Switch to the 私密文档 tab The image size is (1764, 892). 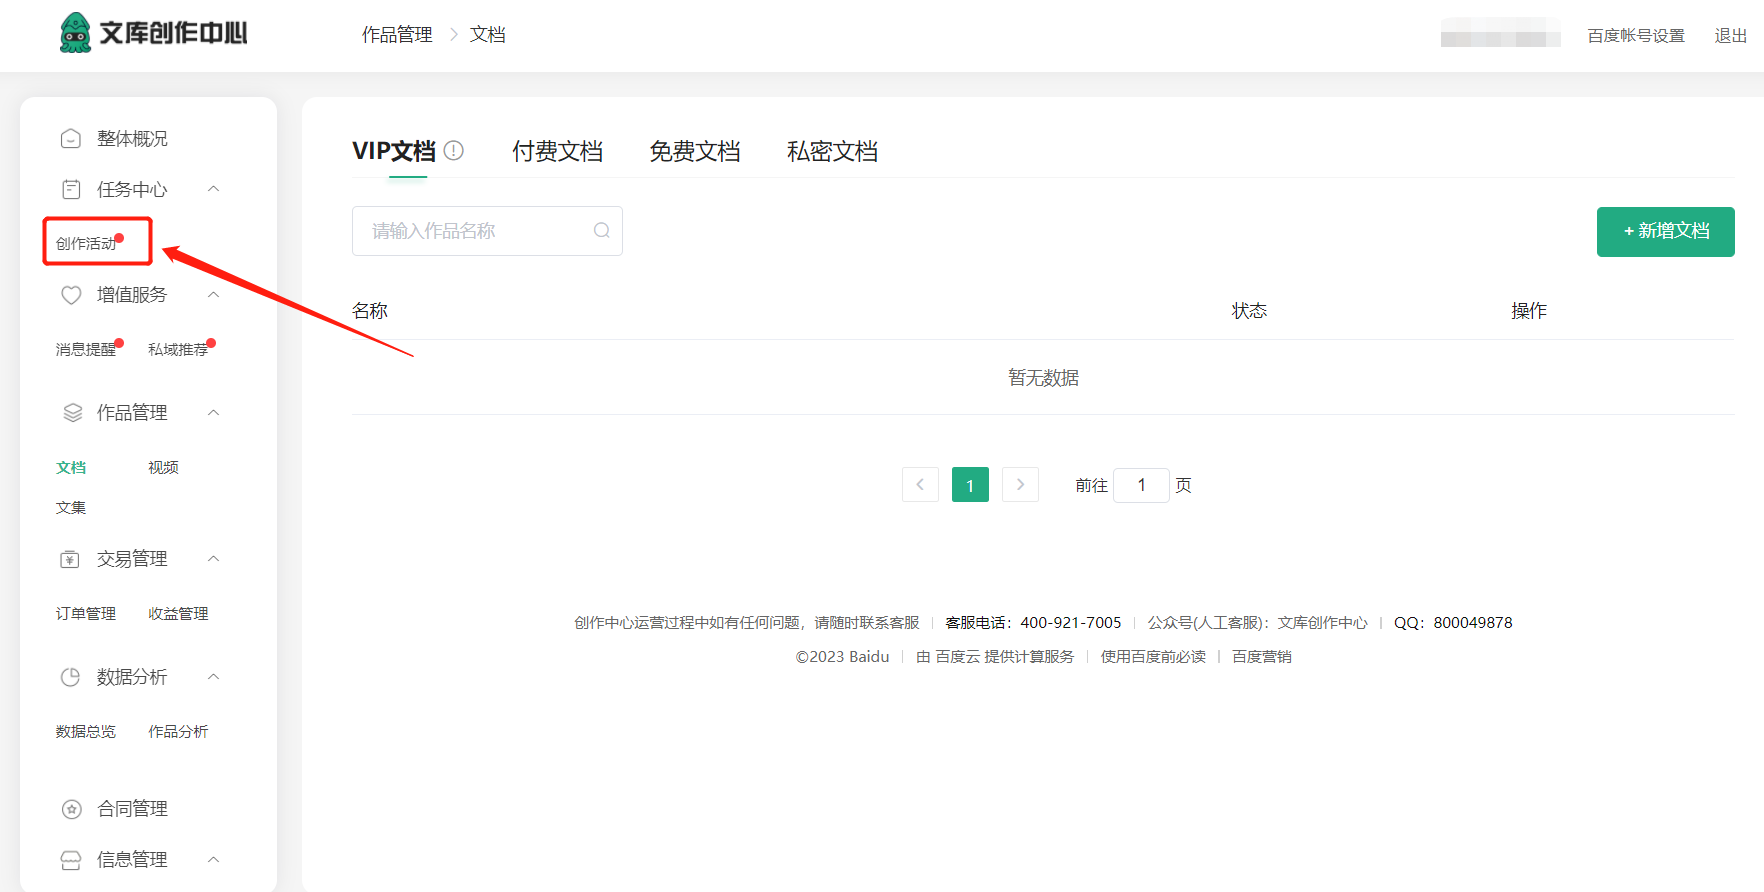[832, 151]
